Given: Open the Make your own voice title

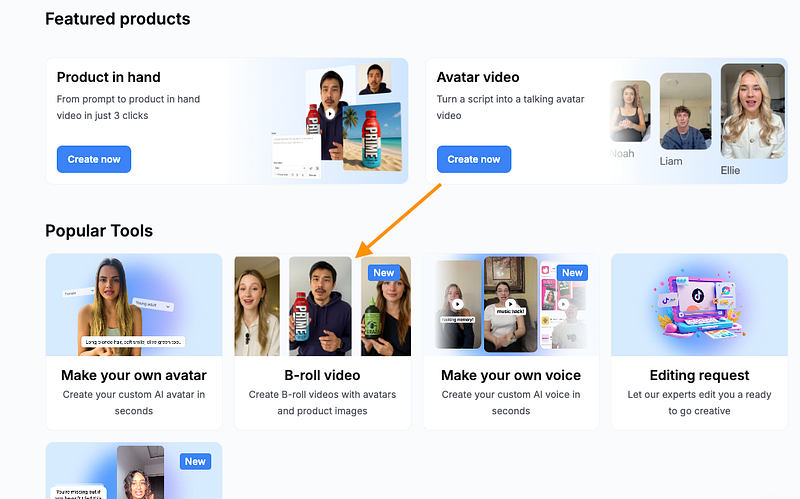Looking at the screenshot, I should [511, 376].
